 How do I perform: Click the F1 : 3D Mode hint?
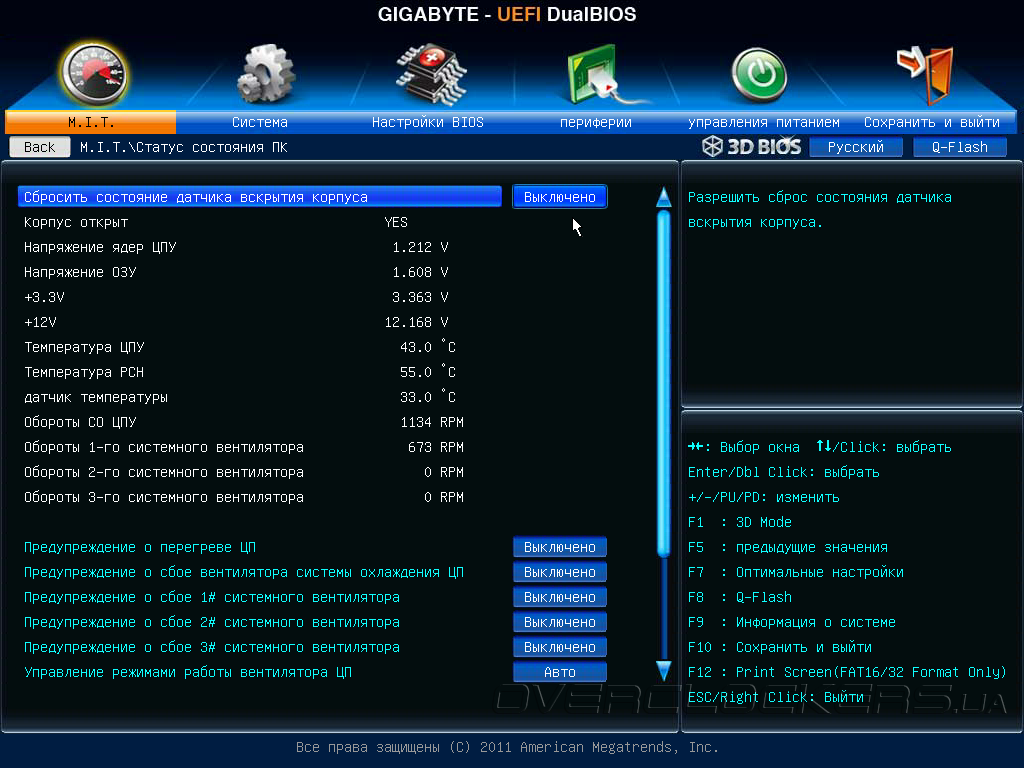(739, 522)
